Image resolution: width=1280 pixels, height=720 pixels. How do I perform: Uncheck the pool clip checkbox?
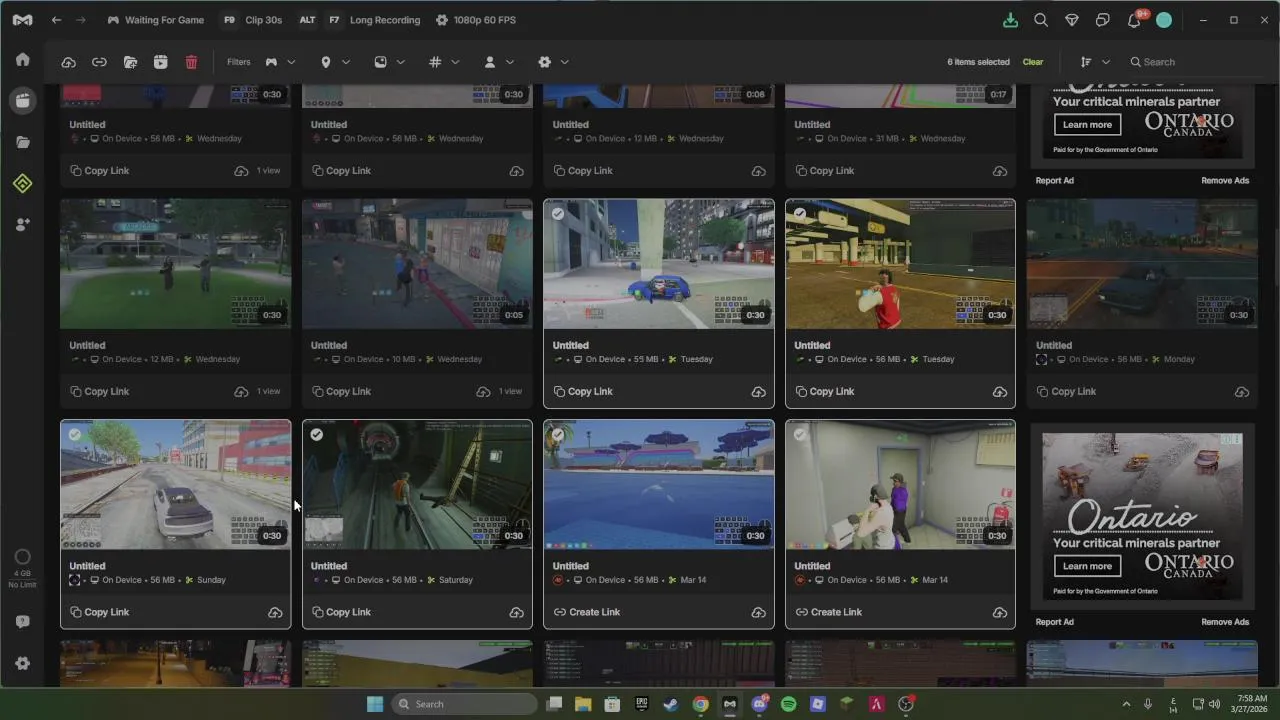(x=558, y=435)
